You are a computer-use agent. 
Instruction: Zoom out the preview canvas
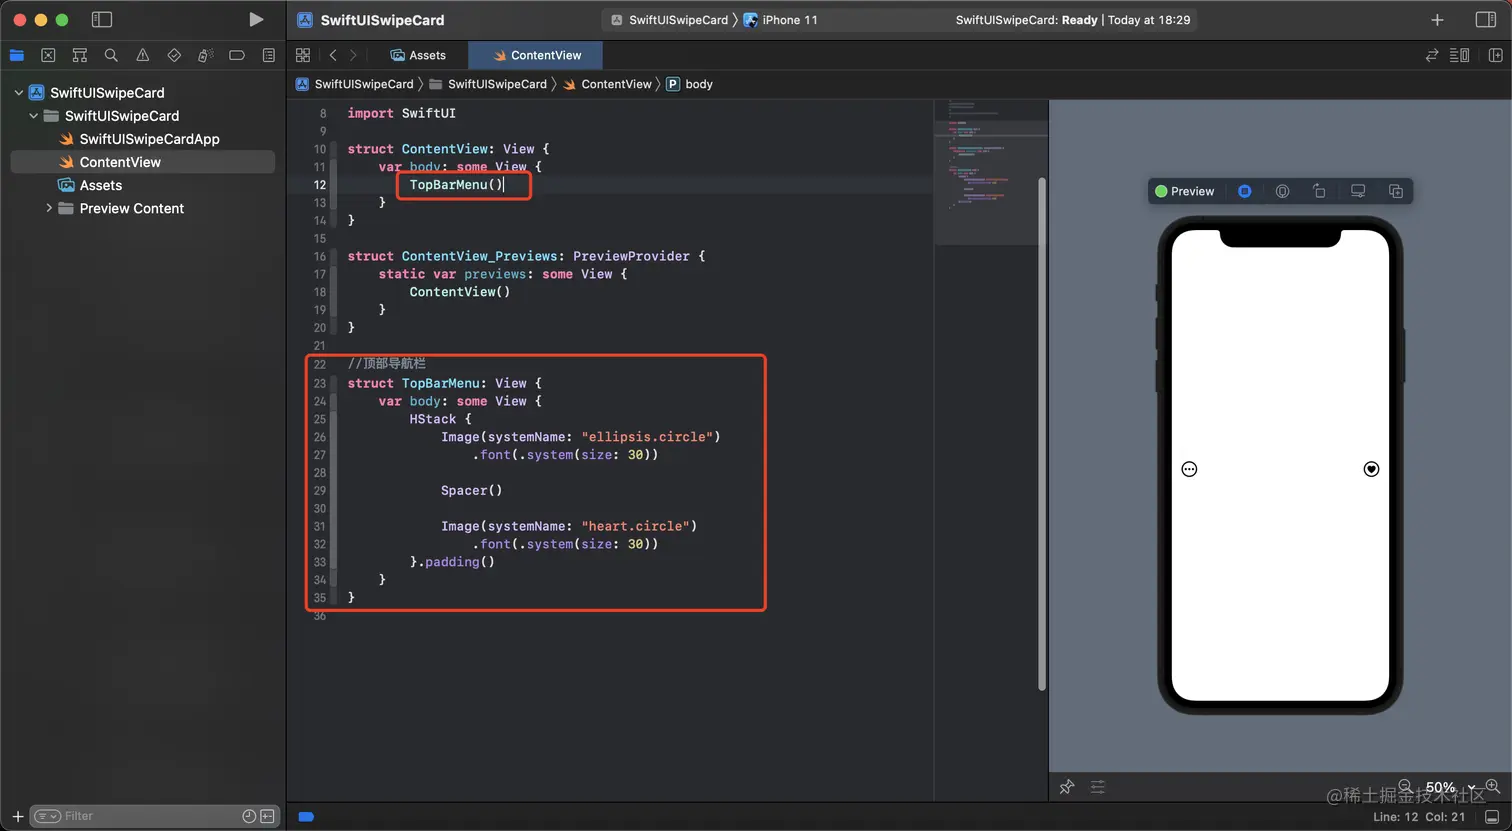coord(1405,787)
